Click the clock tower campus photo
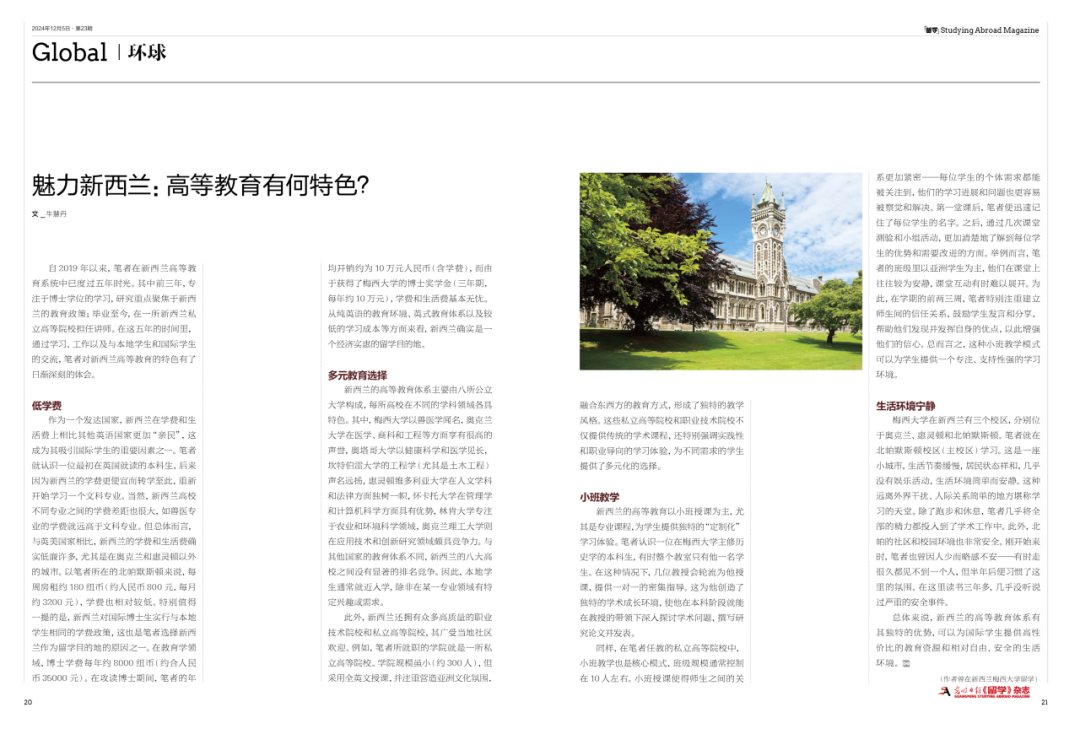The width and height of the screenshot is (1080, 729). 720,271
